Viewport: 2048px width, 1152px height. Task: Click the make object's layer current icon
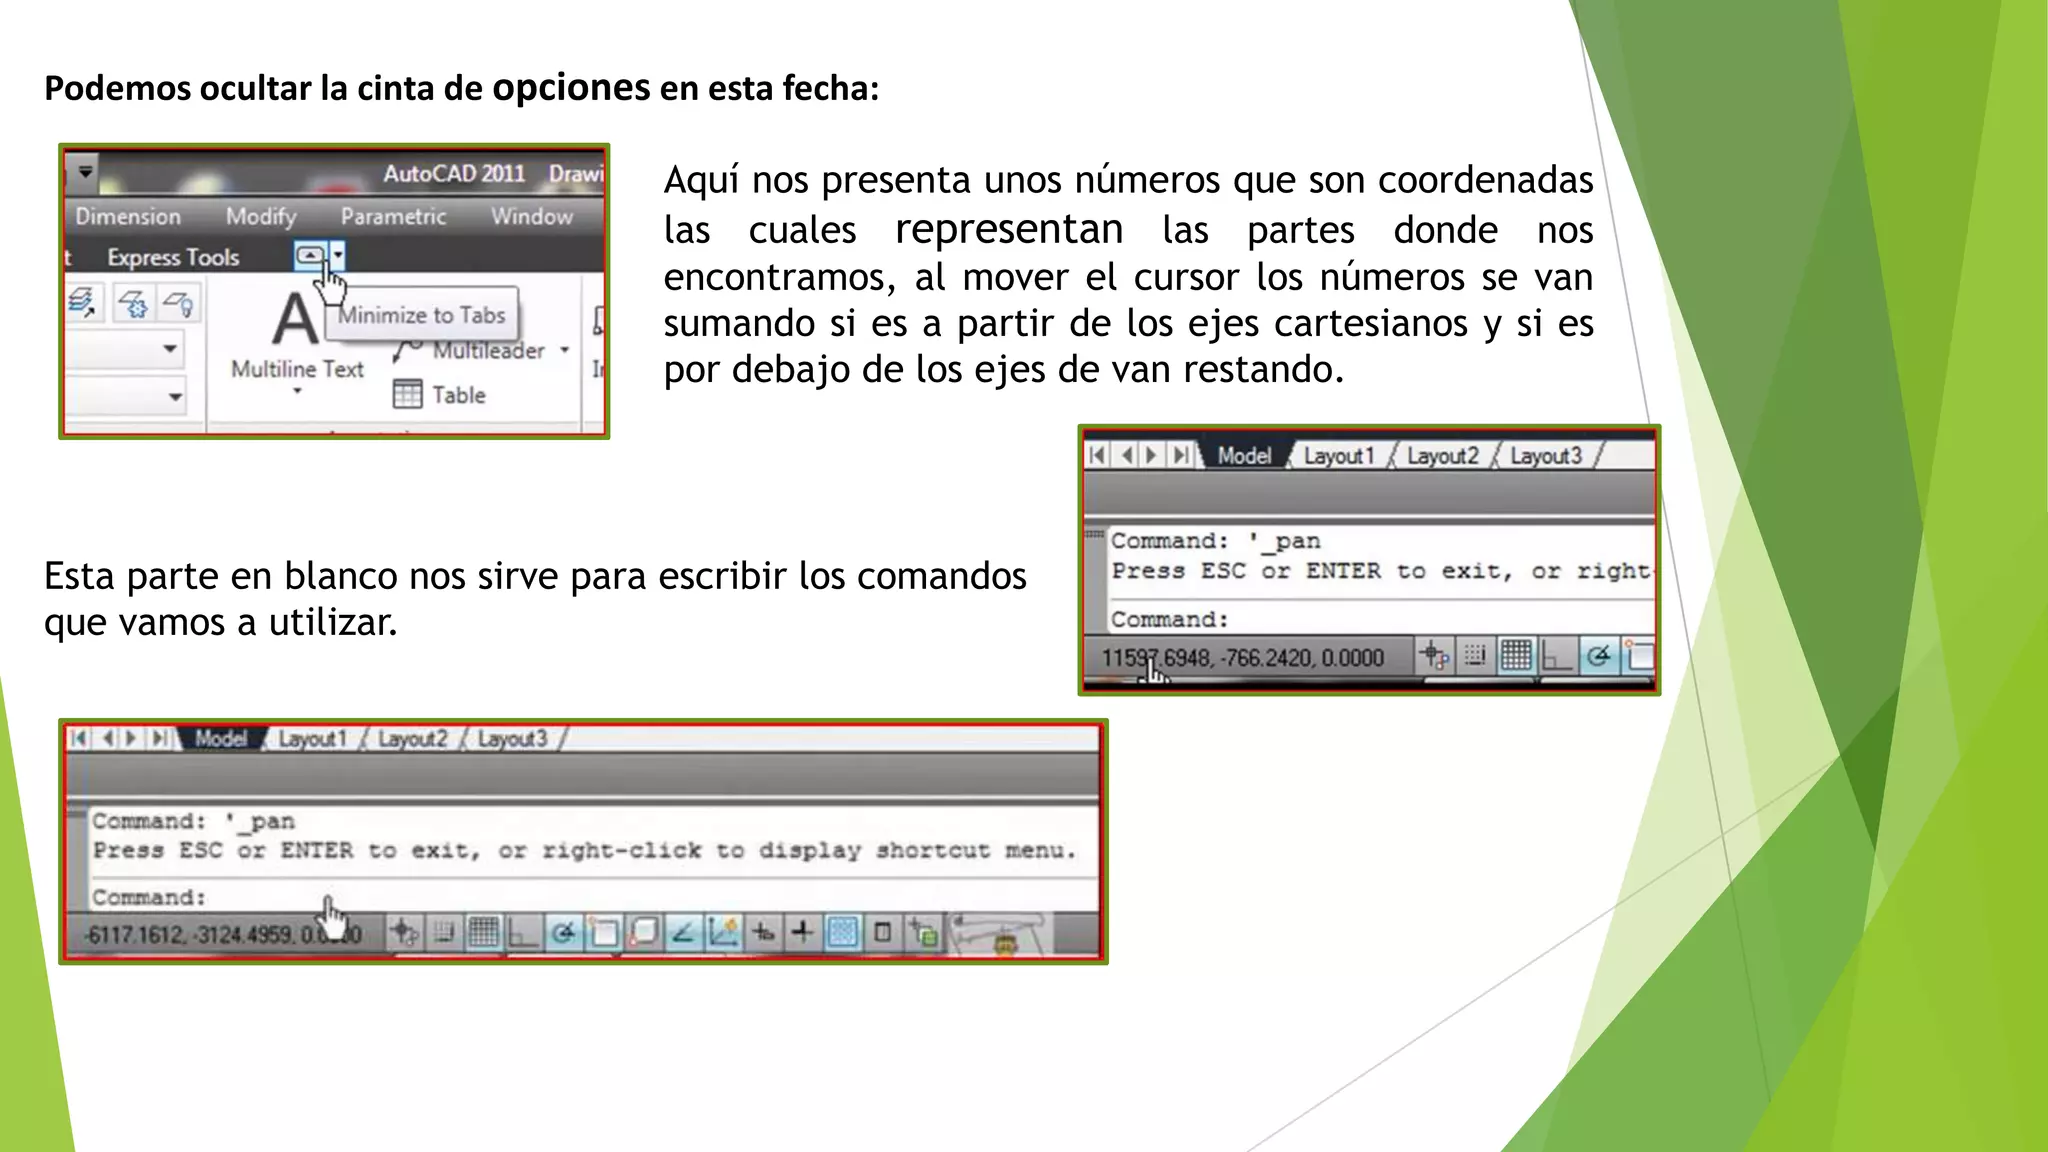coord(83,303)
